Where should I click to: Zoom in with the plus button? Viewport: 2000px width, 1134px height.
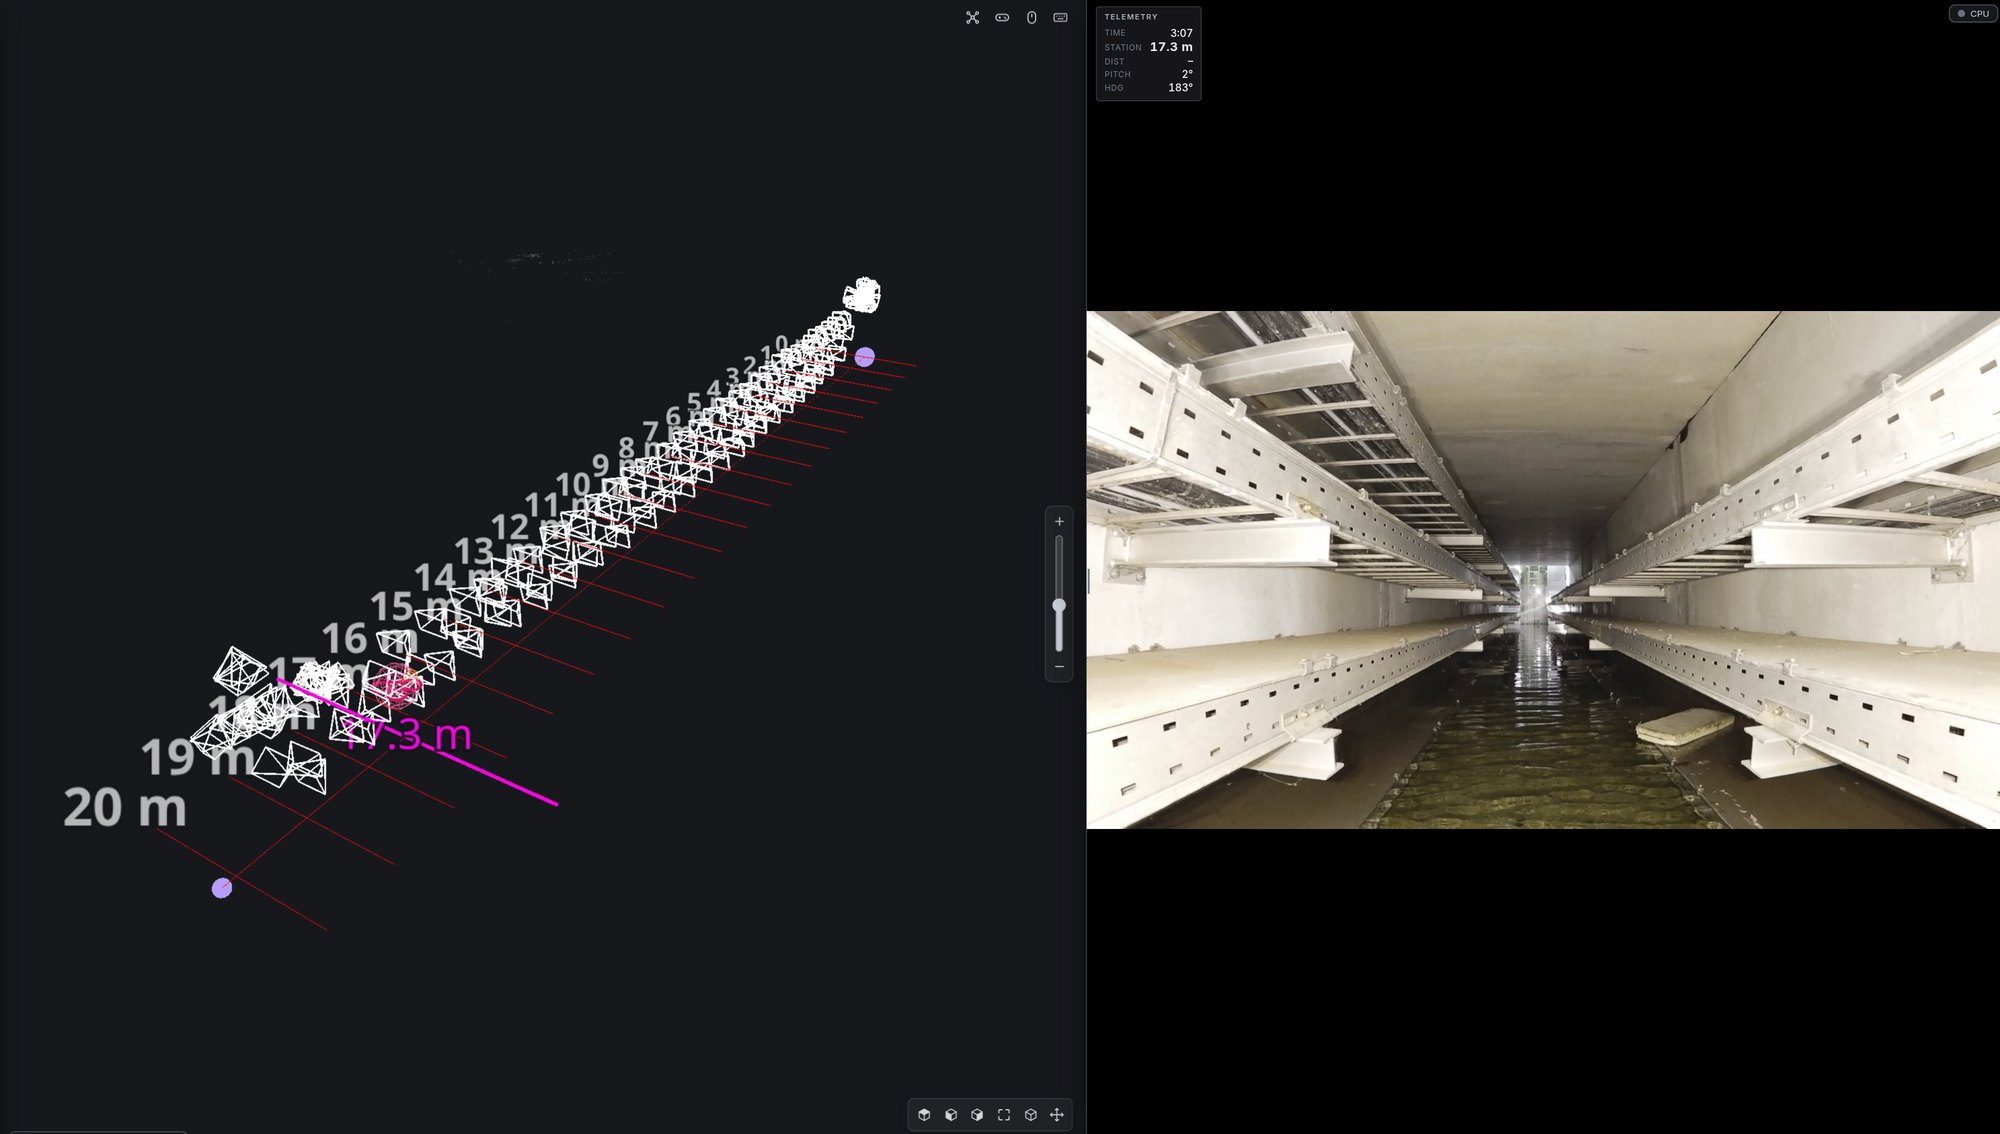tap(1059, 521)
